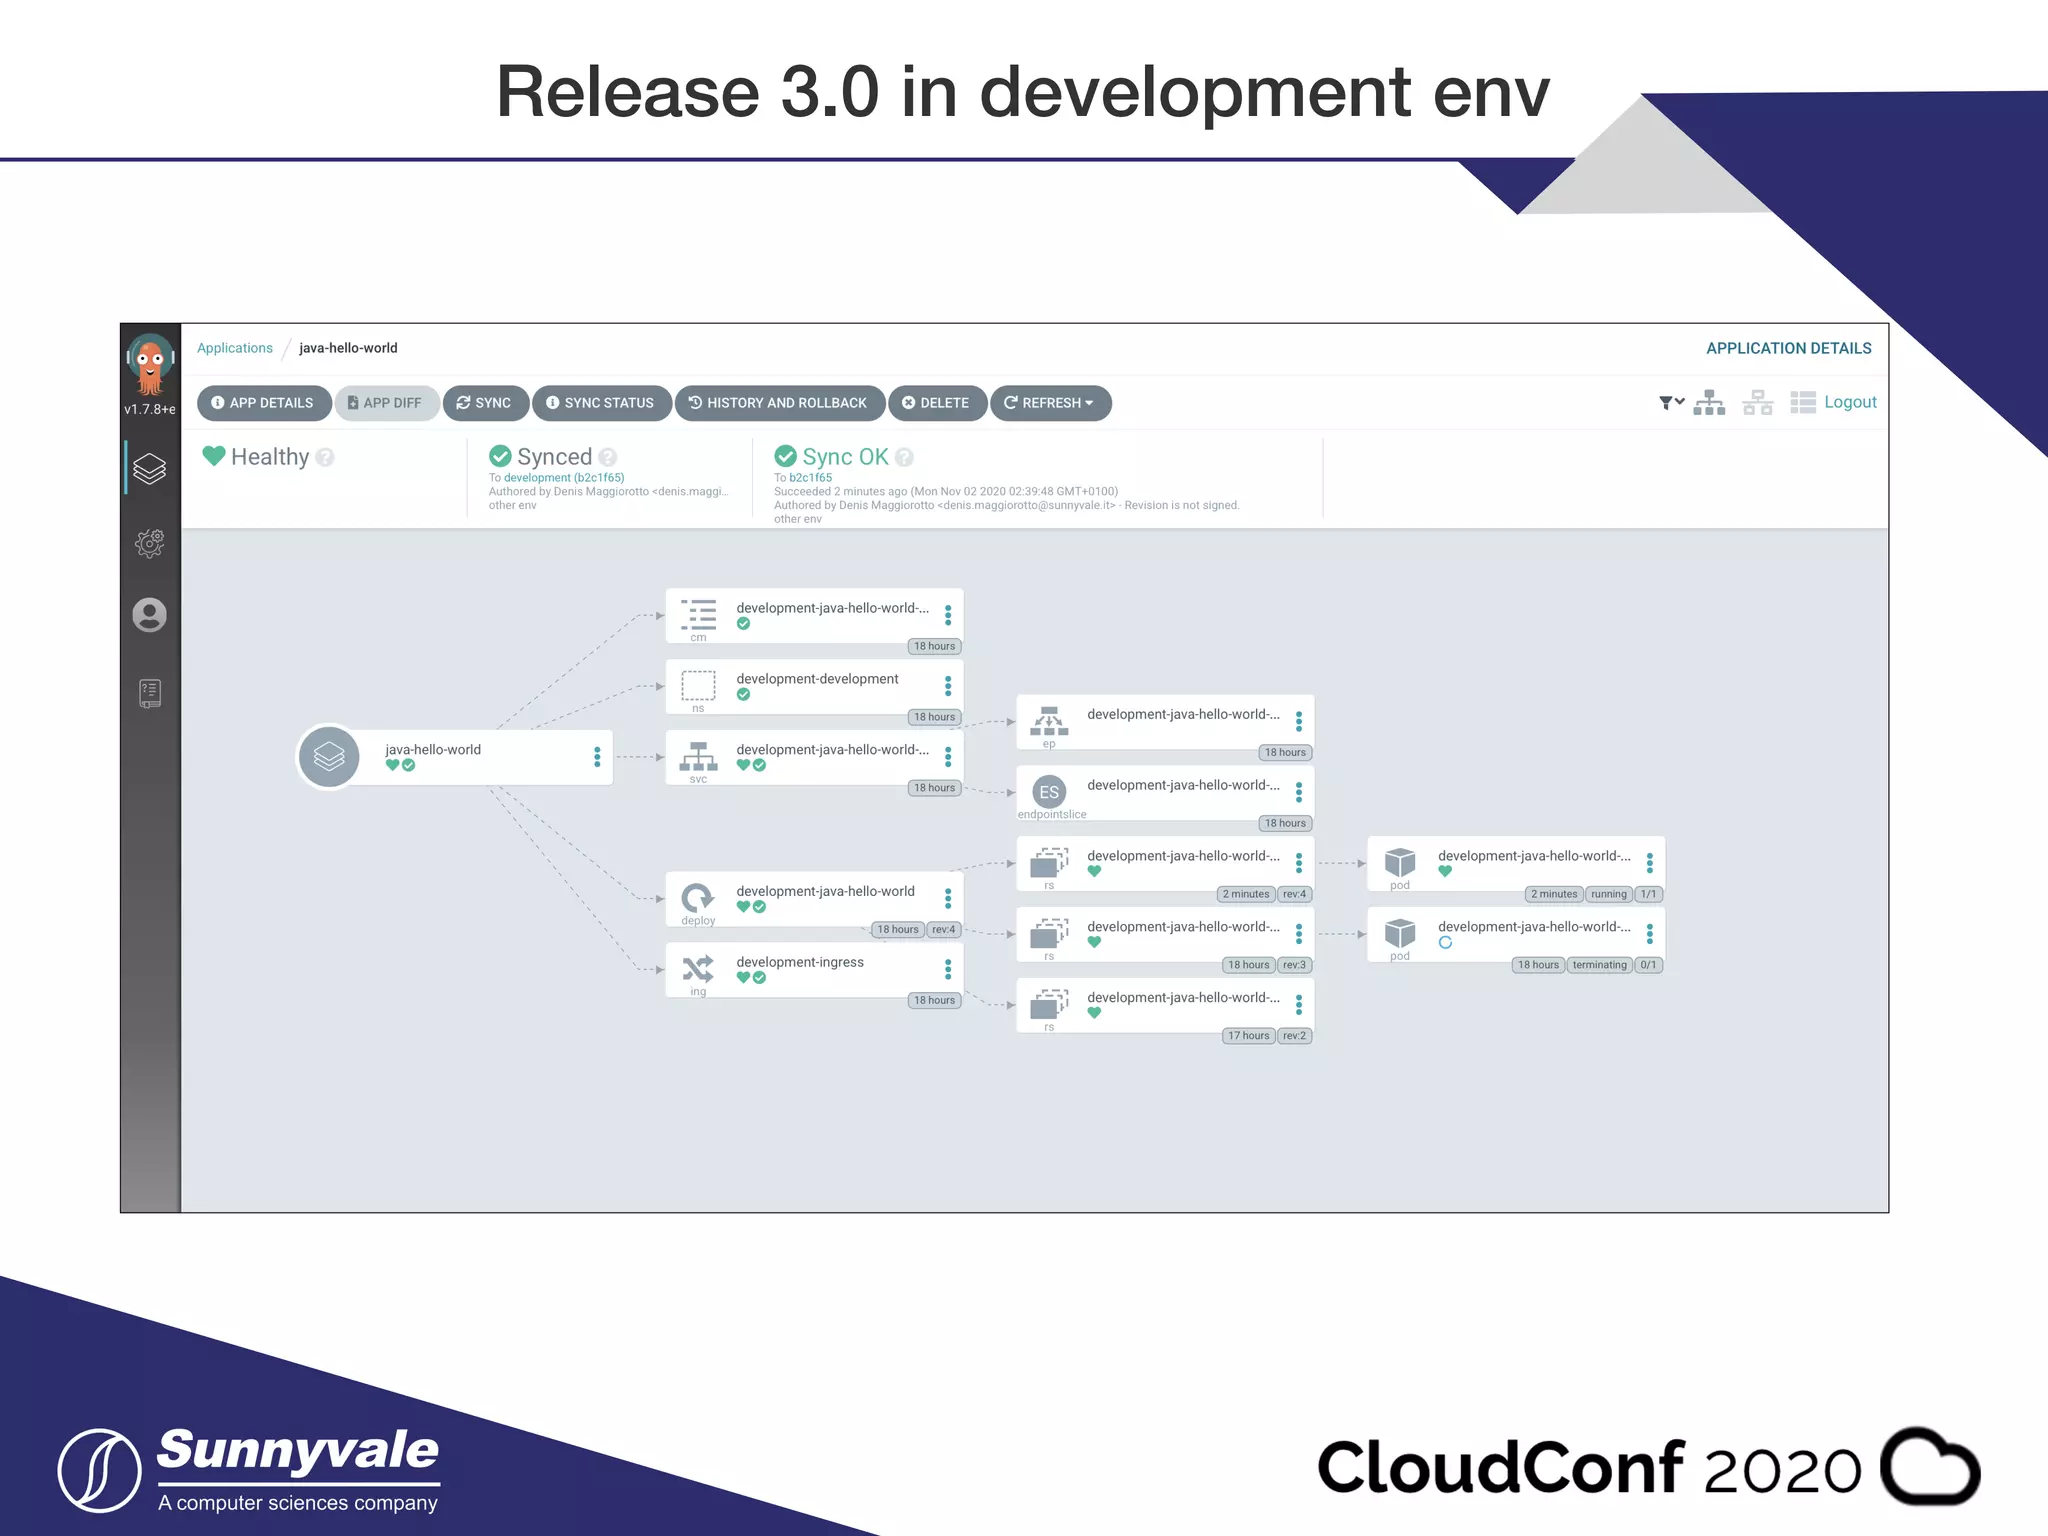Switch to the network view layout icon

coord(1757,403)
